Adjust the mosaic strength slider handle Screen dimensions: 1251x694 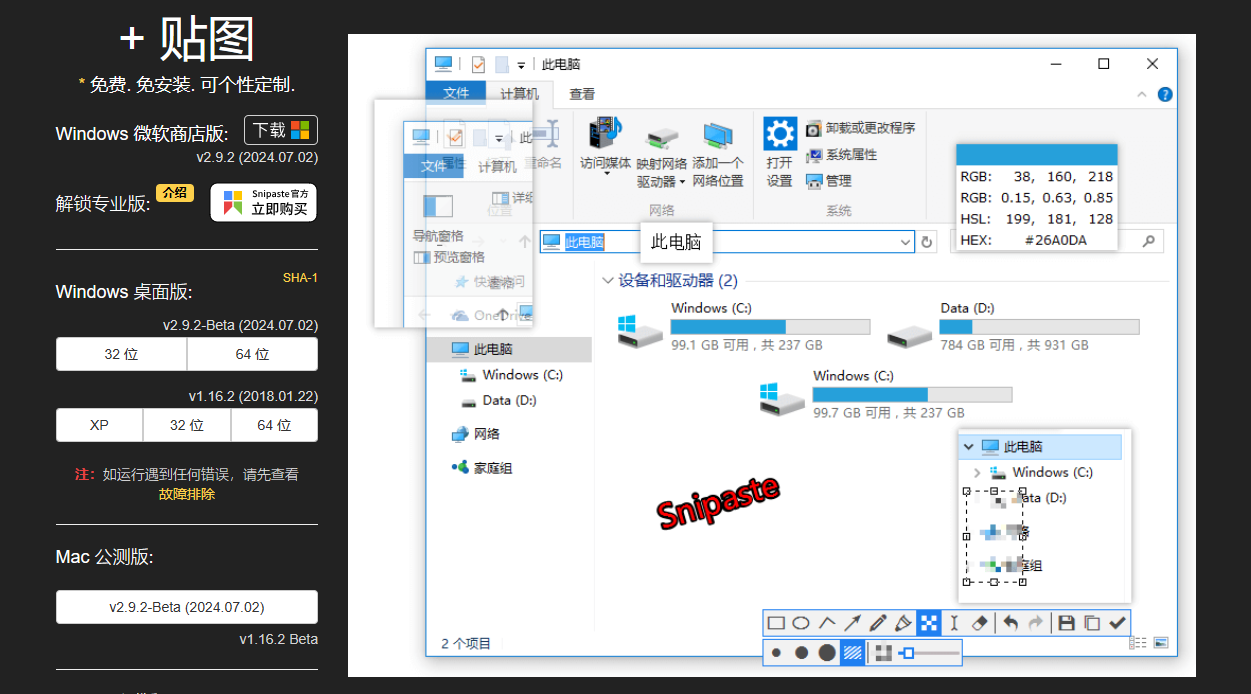tap(908, 653)
